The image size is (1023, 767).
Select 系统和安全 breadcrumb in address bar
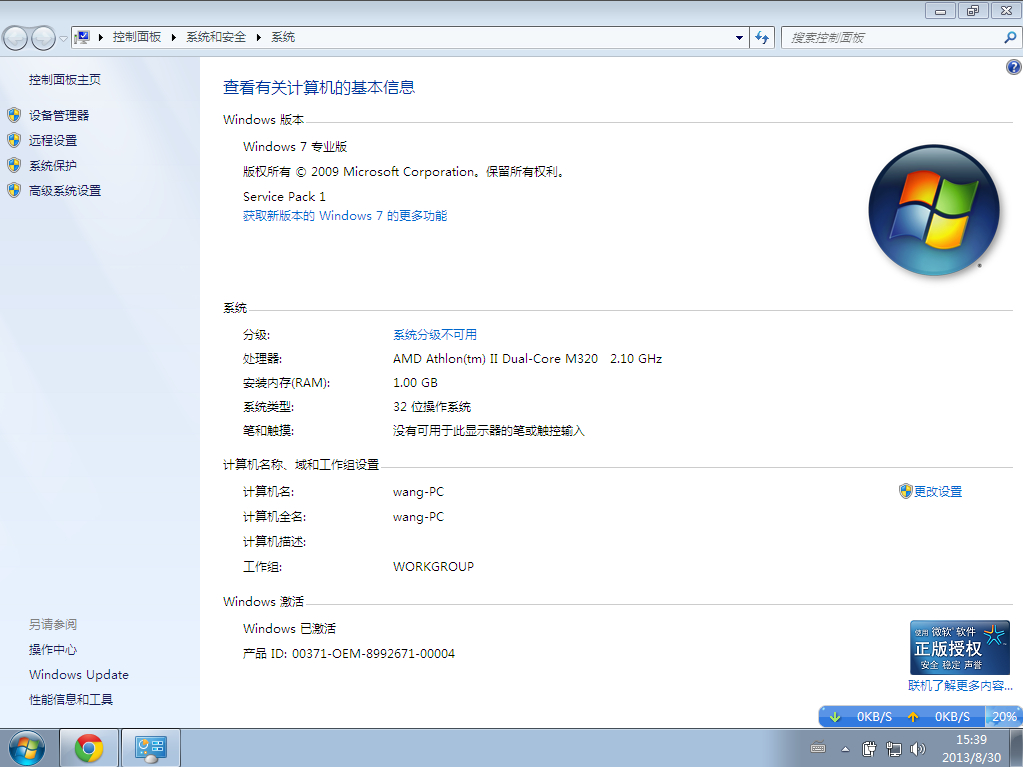pos(216,37)
